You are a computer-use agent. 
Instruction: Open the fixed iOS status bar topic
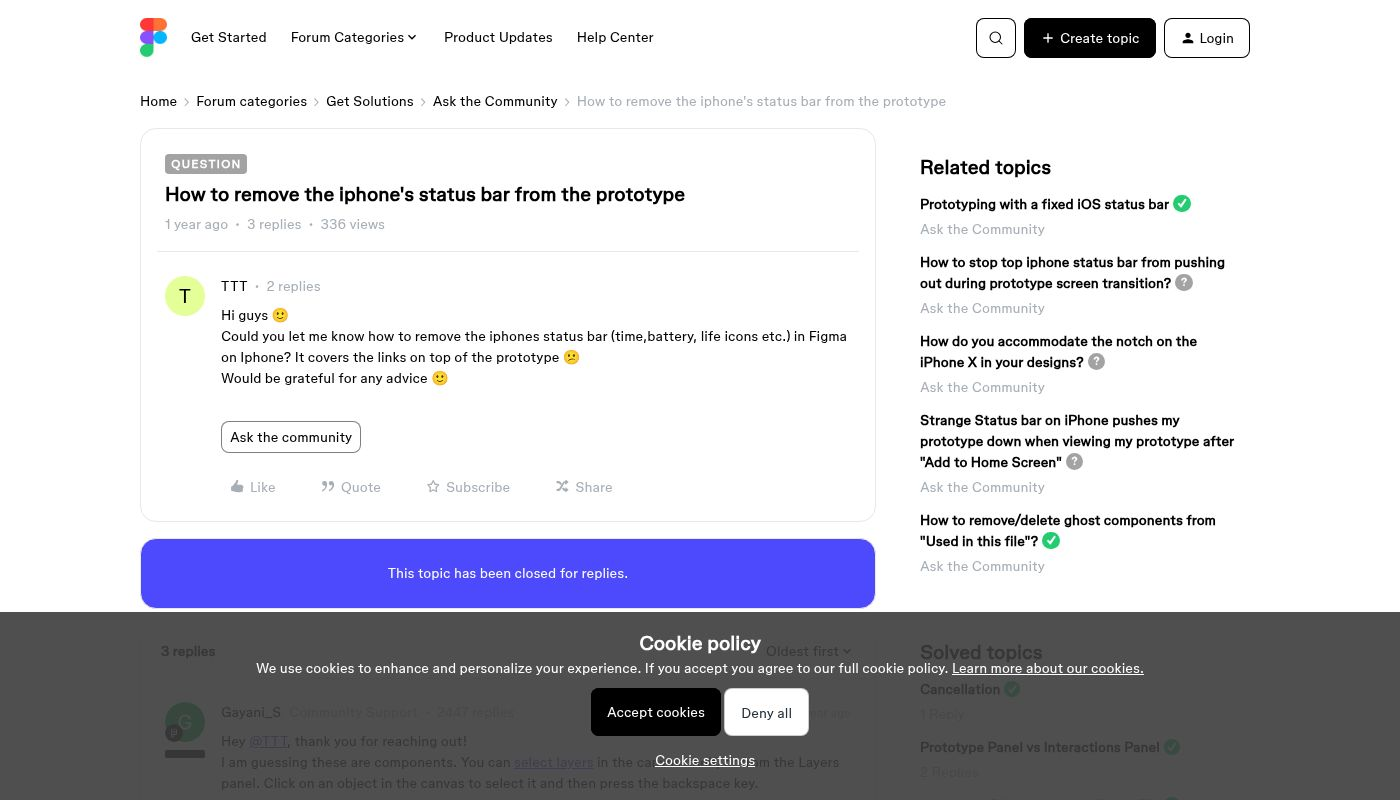click(1044, 204)
